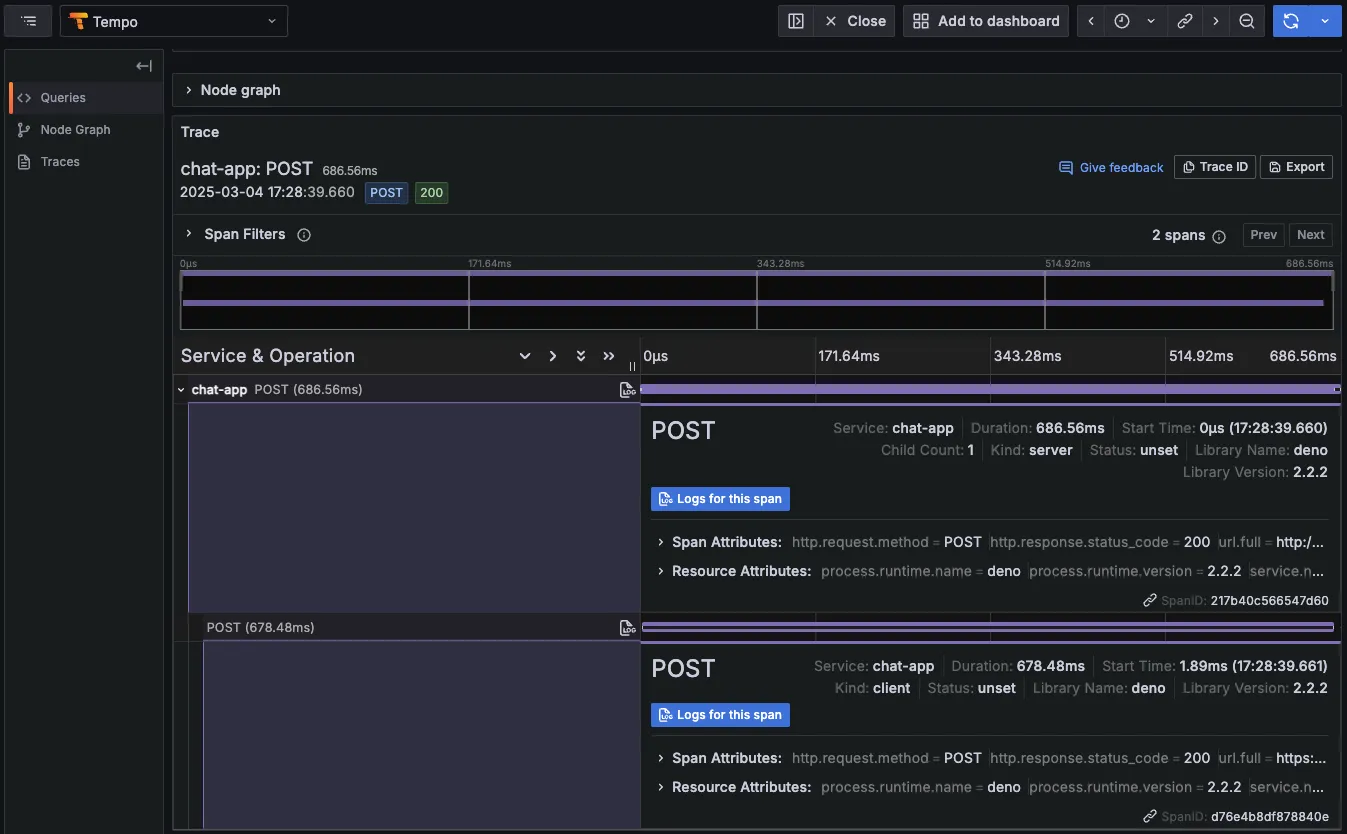Export the current trace
The width and height of the screenshot is (1347, 834).
[x=1296, y=166]
